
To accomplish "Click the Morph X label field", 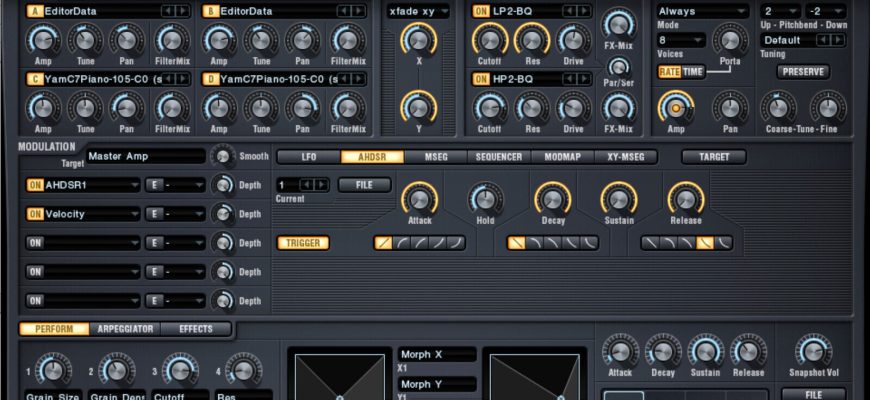I will click(437, 355).
